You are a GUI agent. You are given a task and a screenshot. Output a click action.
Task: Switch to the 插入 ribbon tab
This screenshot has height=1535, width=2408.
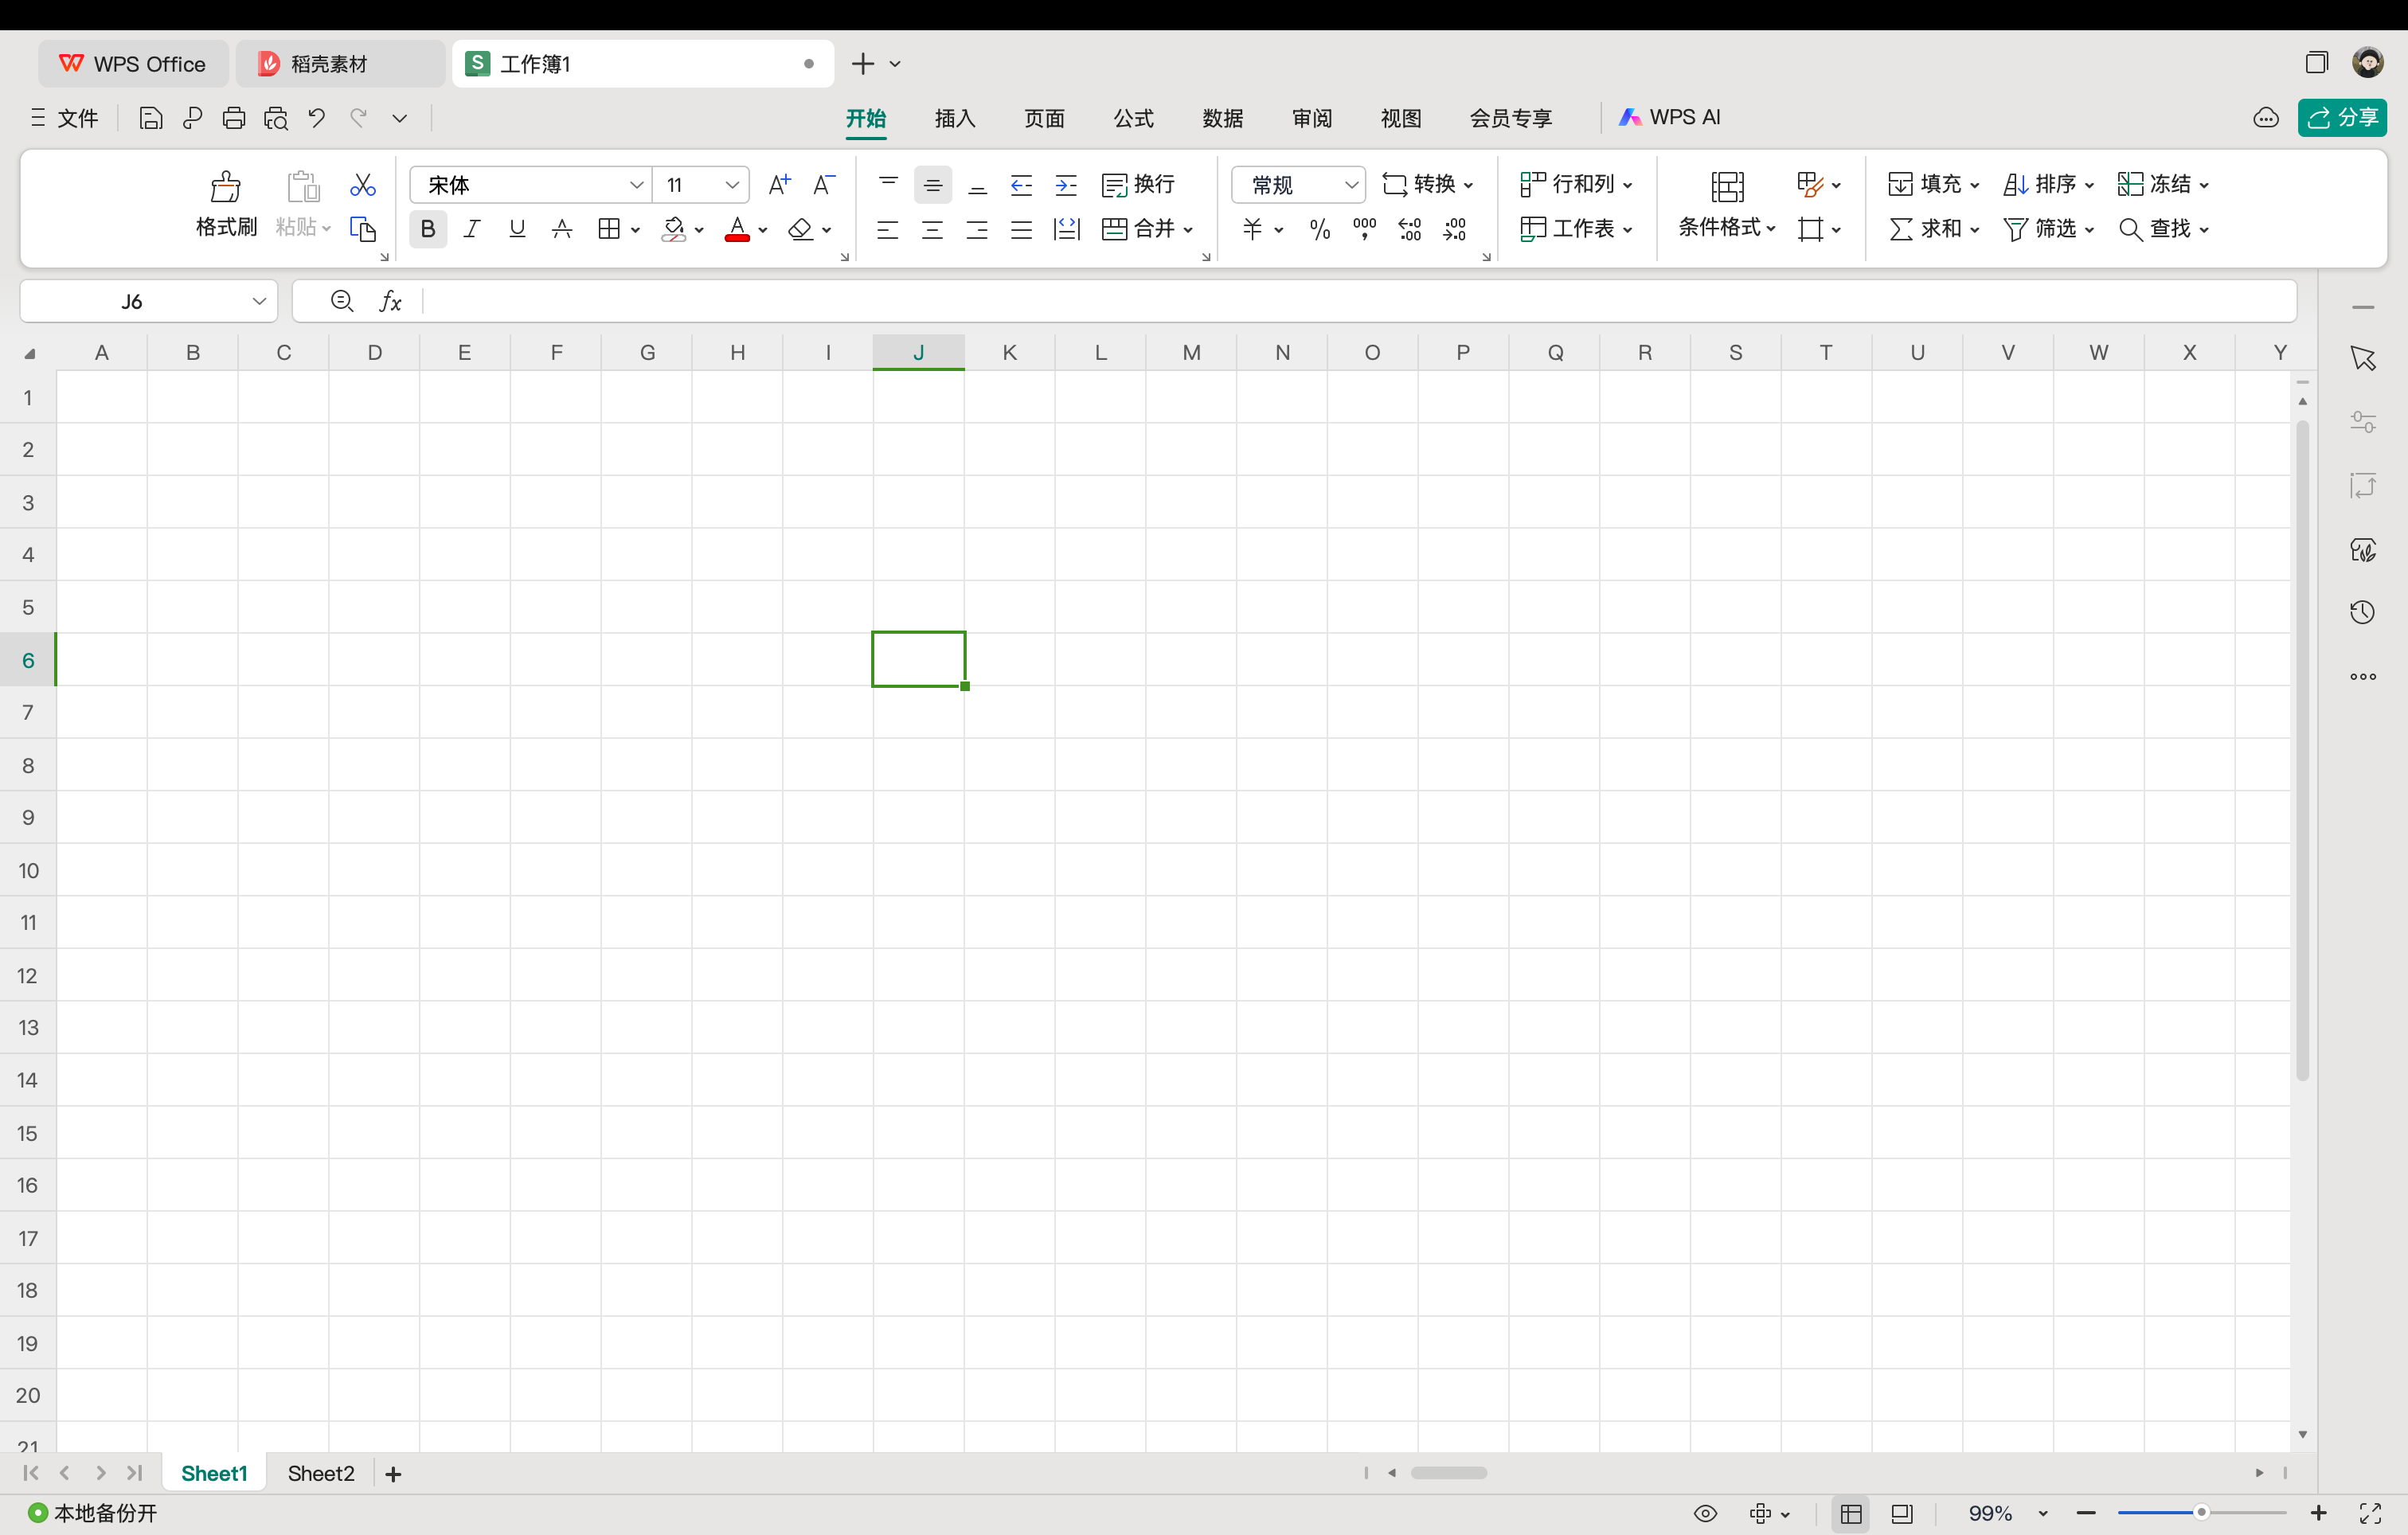tap(954, 118)
